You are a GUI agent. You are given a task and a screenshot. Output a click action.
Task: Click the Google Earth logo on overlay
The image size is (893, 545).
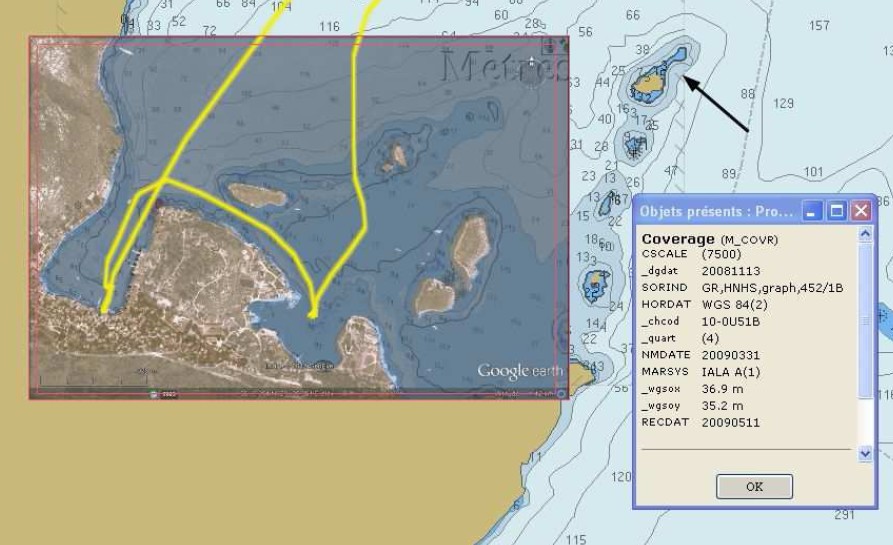pos(519,371)
